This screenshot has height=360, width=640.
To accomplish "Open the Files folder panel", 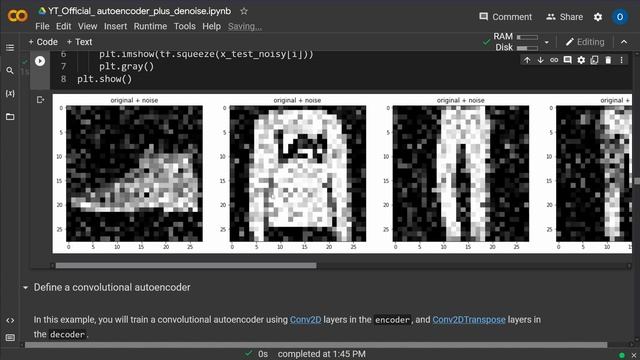I will 10,117.
